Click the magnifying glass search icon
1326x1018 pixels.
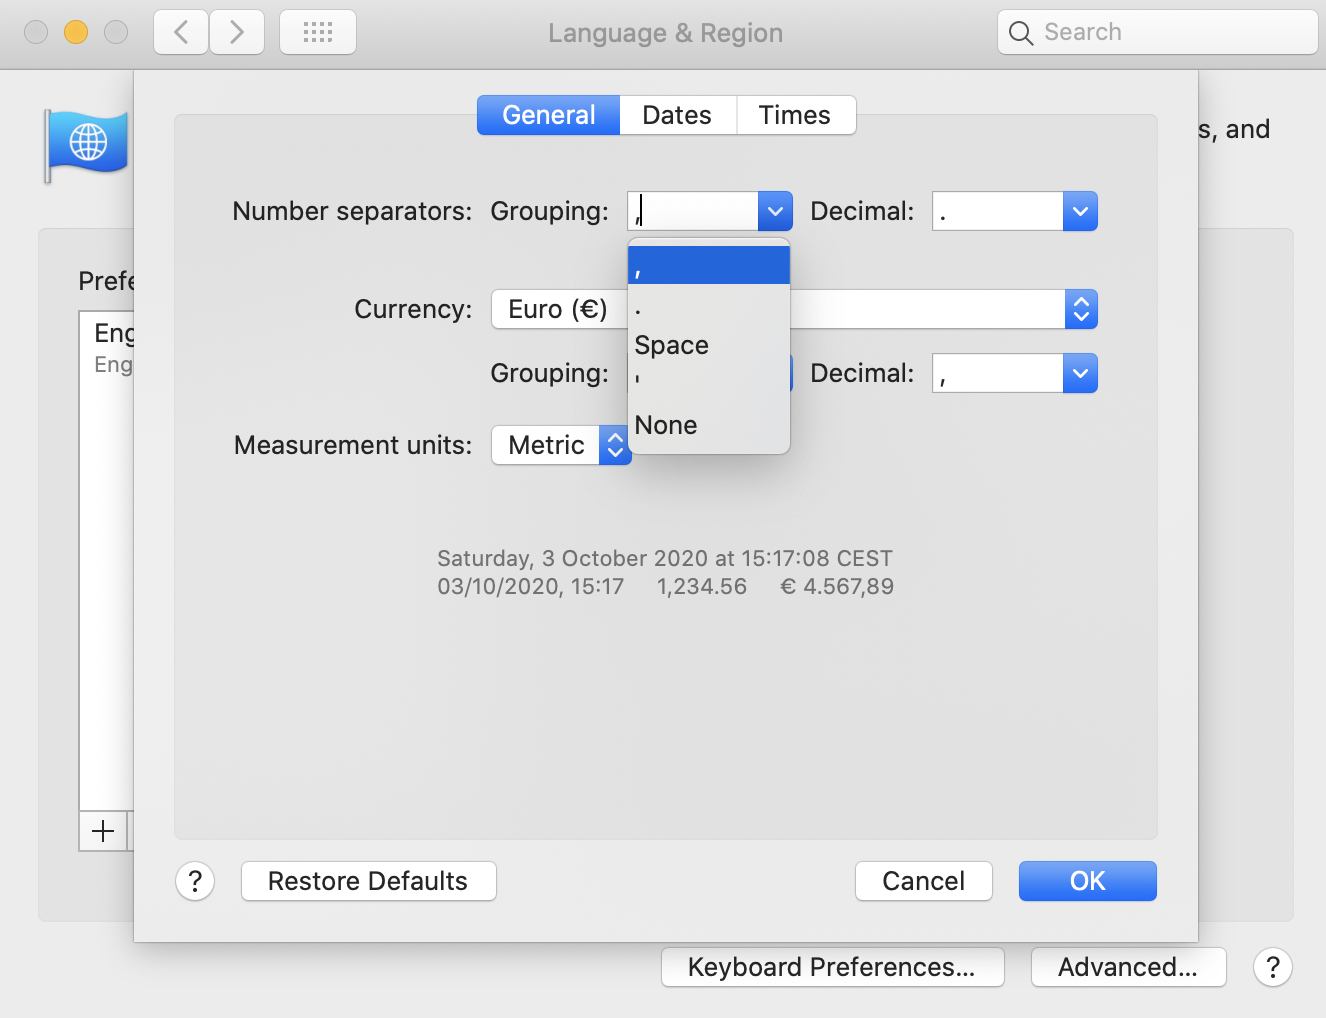[x=1020, y=33]
